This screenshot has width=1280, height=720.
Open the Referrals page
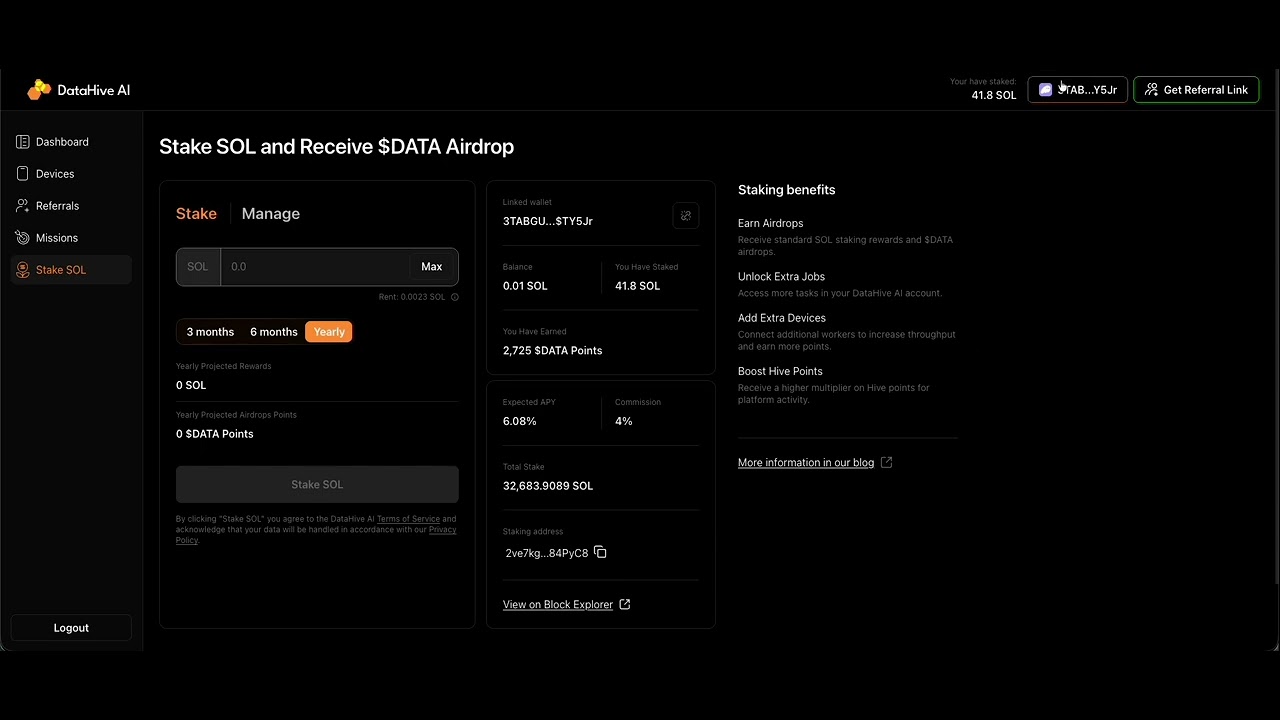pyautogui.click(x=71, y=206)
